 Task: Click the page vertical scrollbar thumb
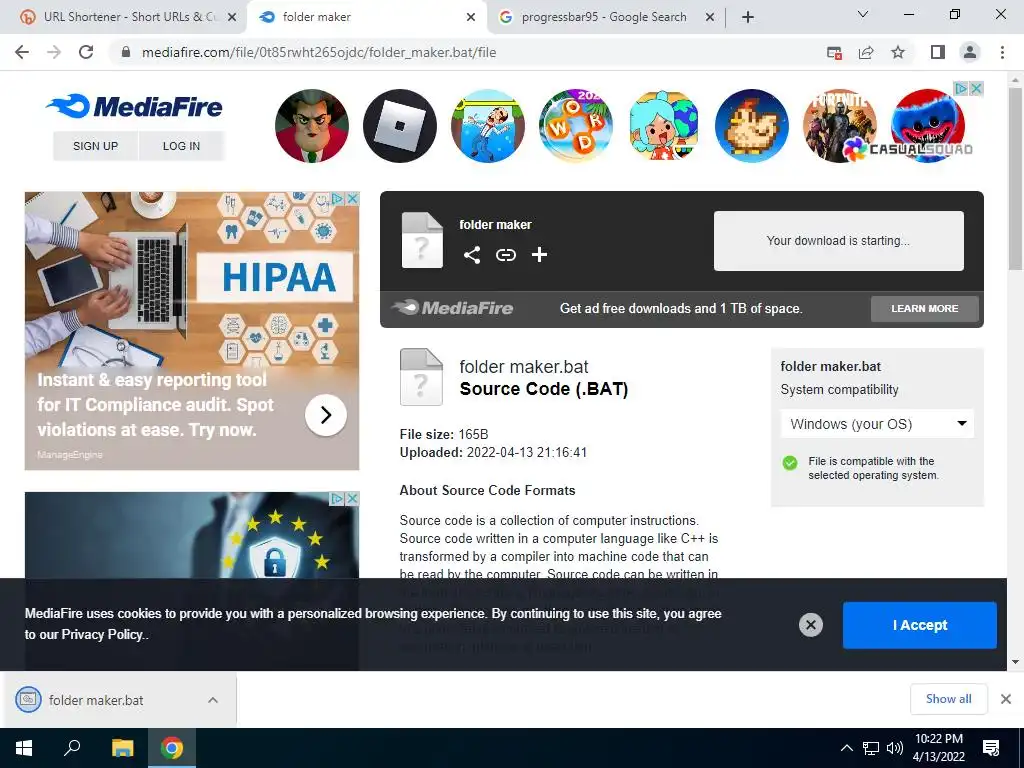click(x=1015, y=178)
